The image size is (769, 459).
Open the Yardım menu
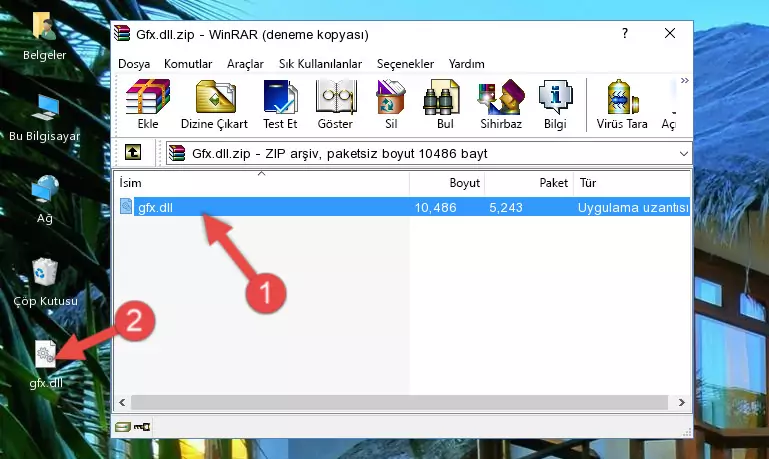pos(466,64)
